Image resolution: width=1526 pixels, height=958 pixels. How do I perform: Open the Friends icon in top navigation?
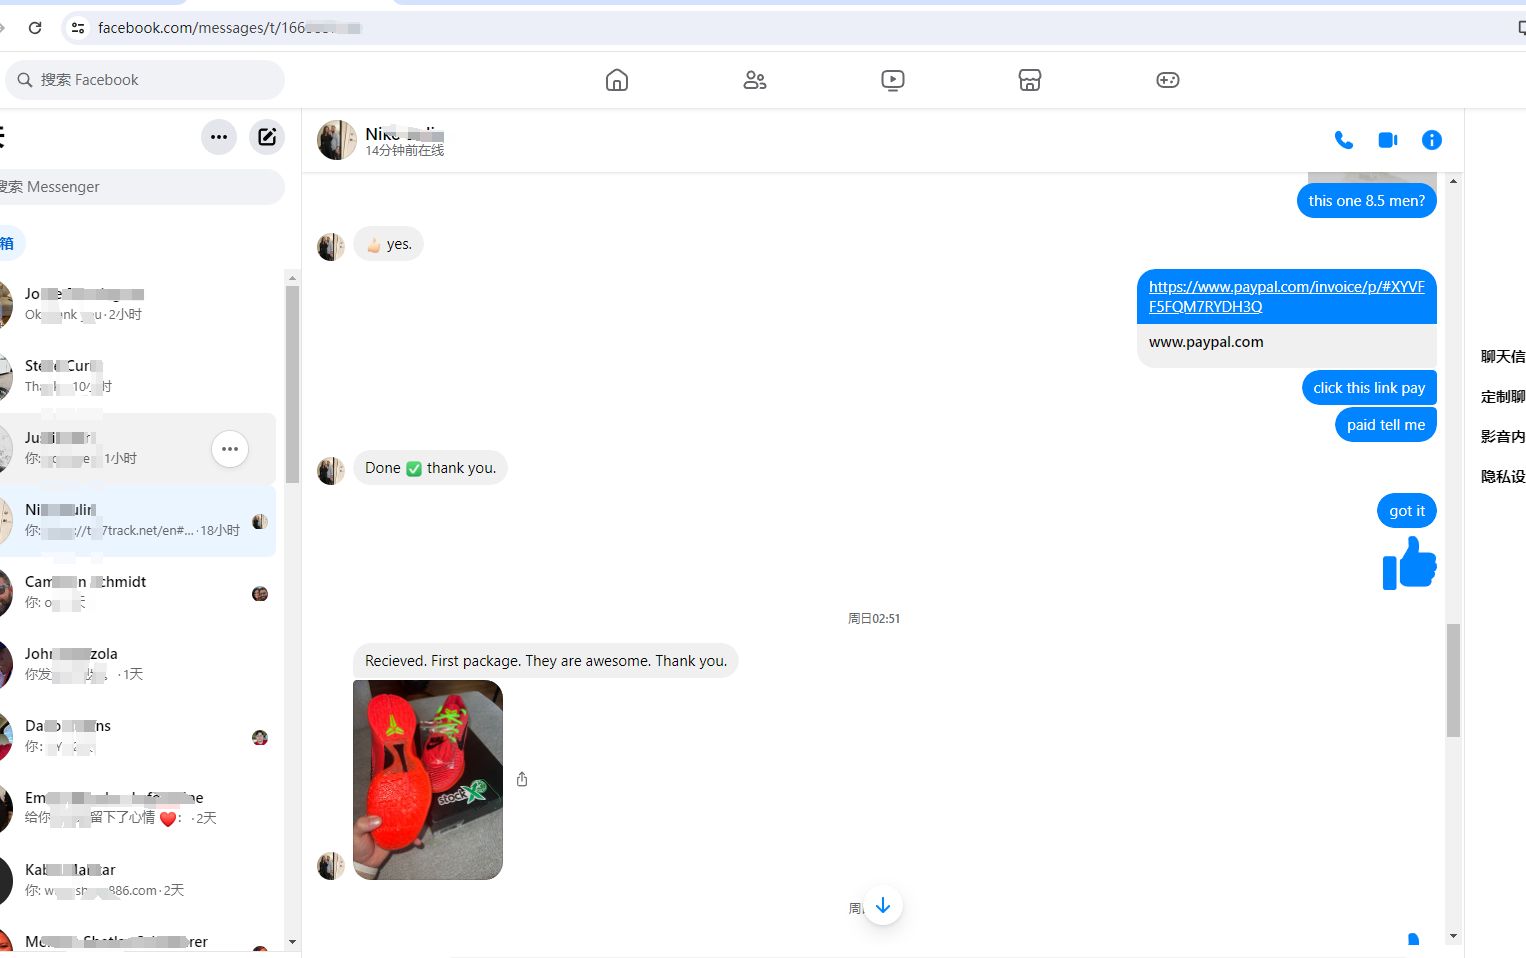[755, 80]
